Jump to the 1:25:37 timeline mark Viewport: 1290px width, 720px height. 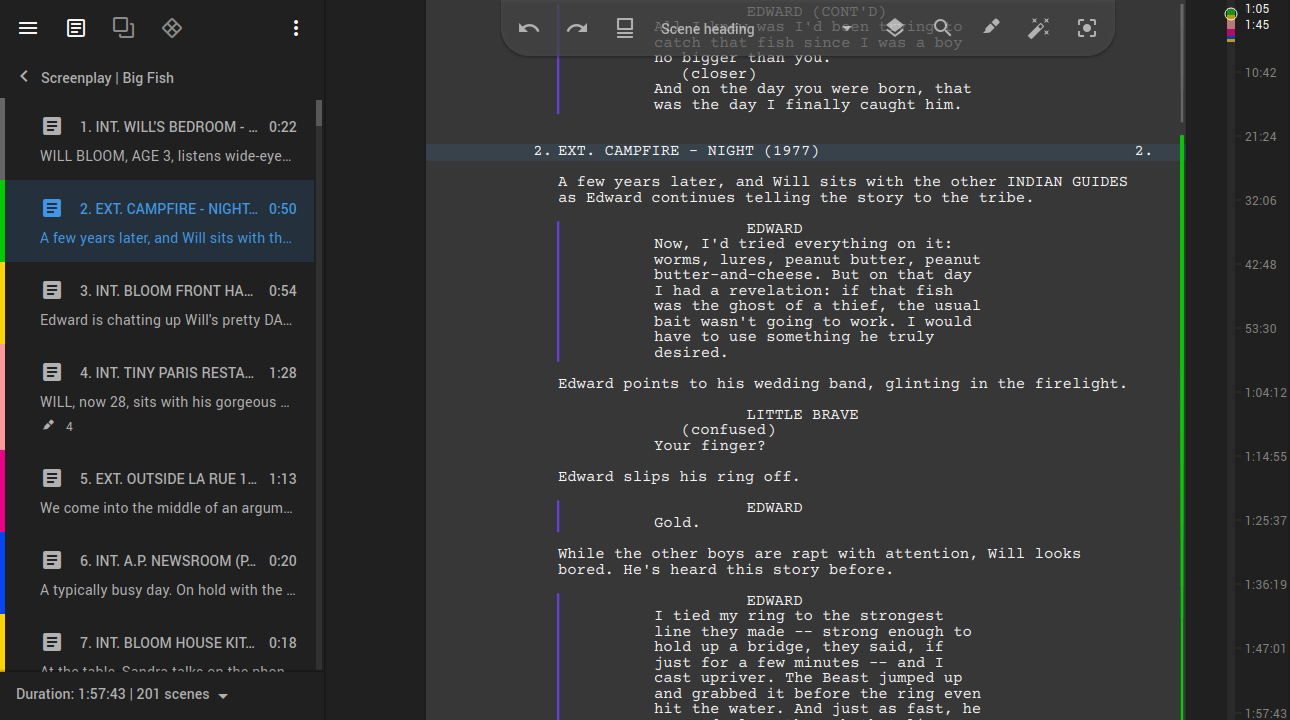(x=1264, y=521)
